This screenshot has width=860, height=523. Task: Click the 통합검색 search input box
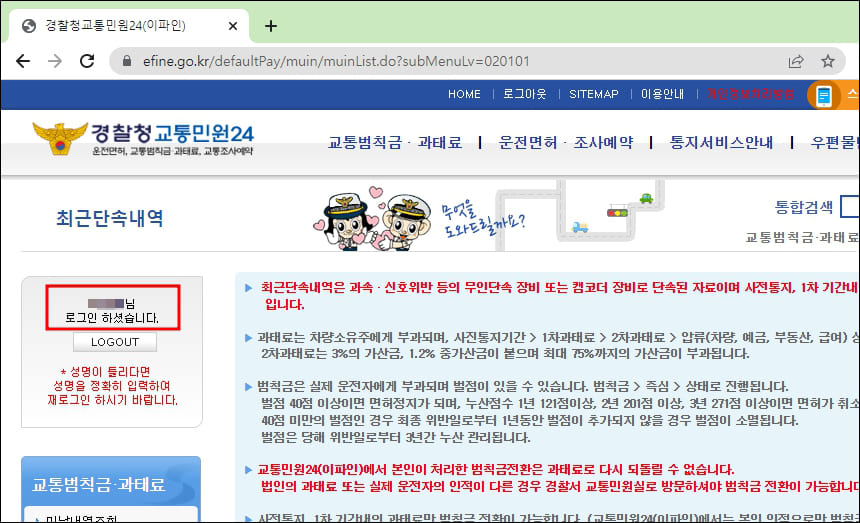pyautogui.click(x=850, y=207)
